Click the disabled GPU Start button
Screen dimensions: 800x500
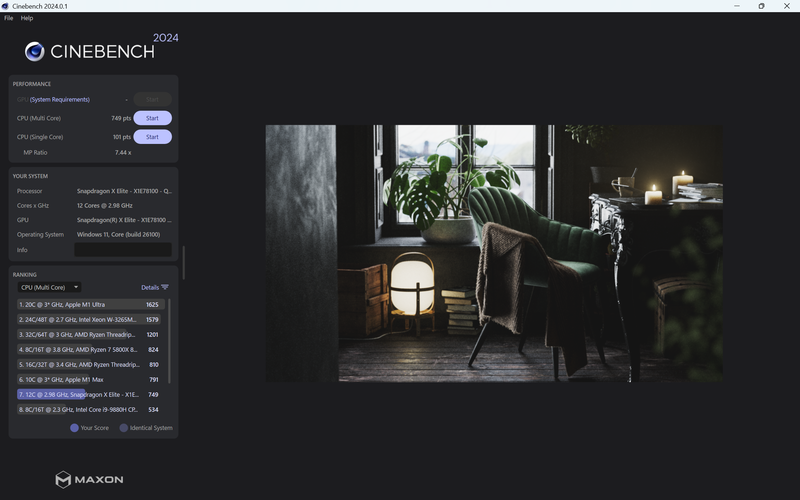(153, 99)
